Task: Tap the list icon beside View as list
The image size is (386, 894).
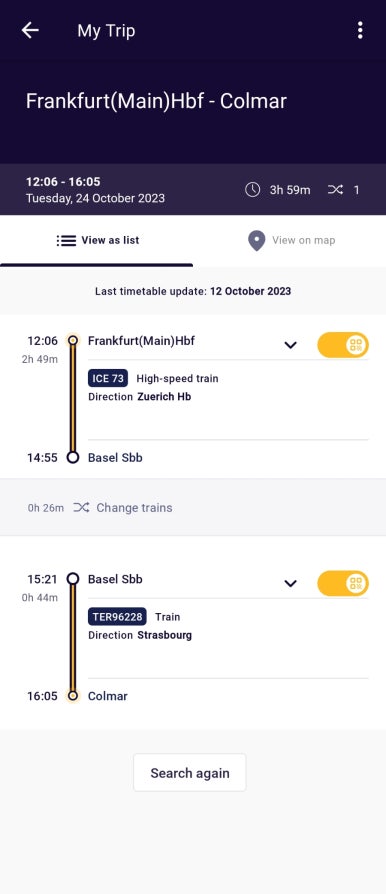Action: pos(66,241)
